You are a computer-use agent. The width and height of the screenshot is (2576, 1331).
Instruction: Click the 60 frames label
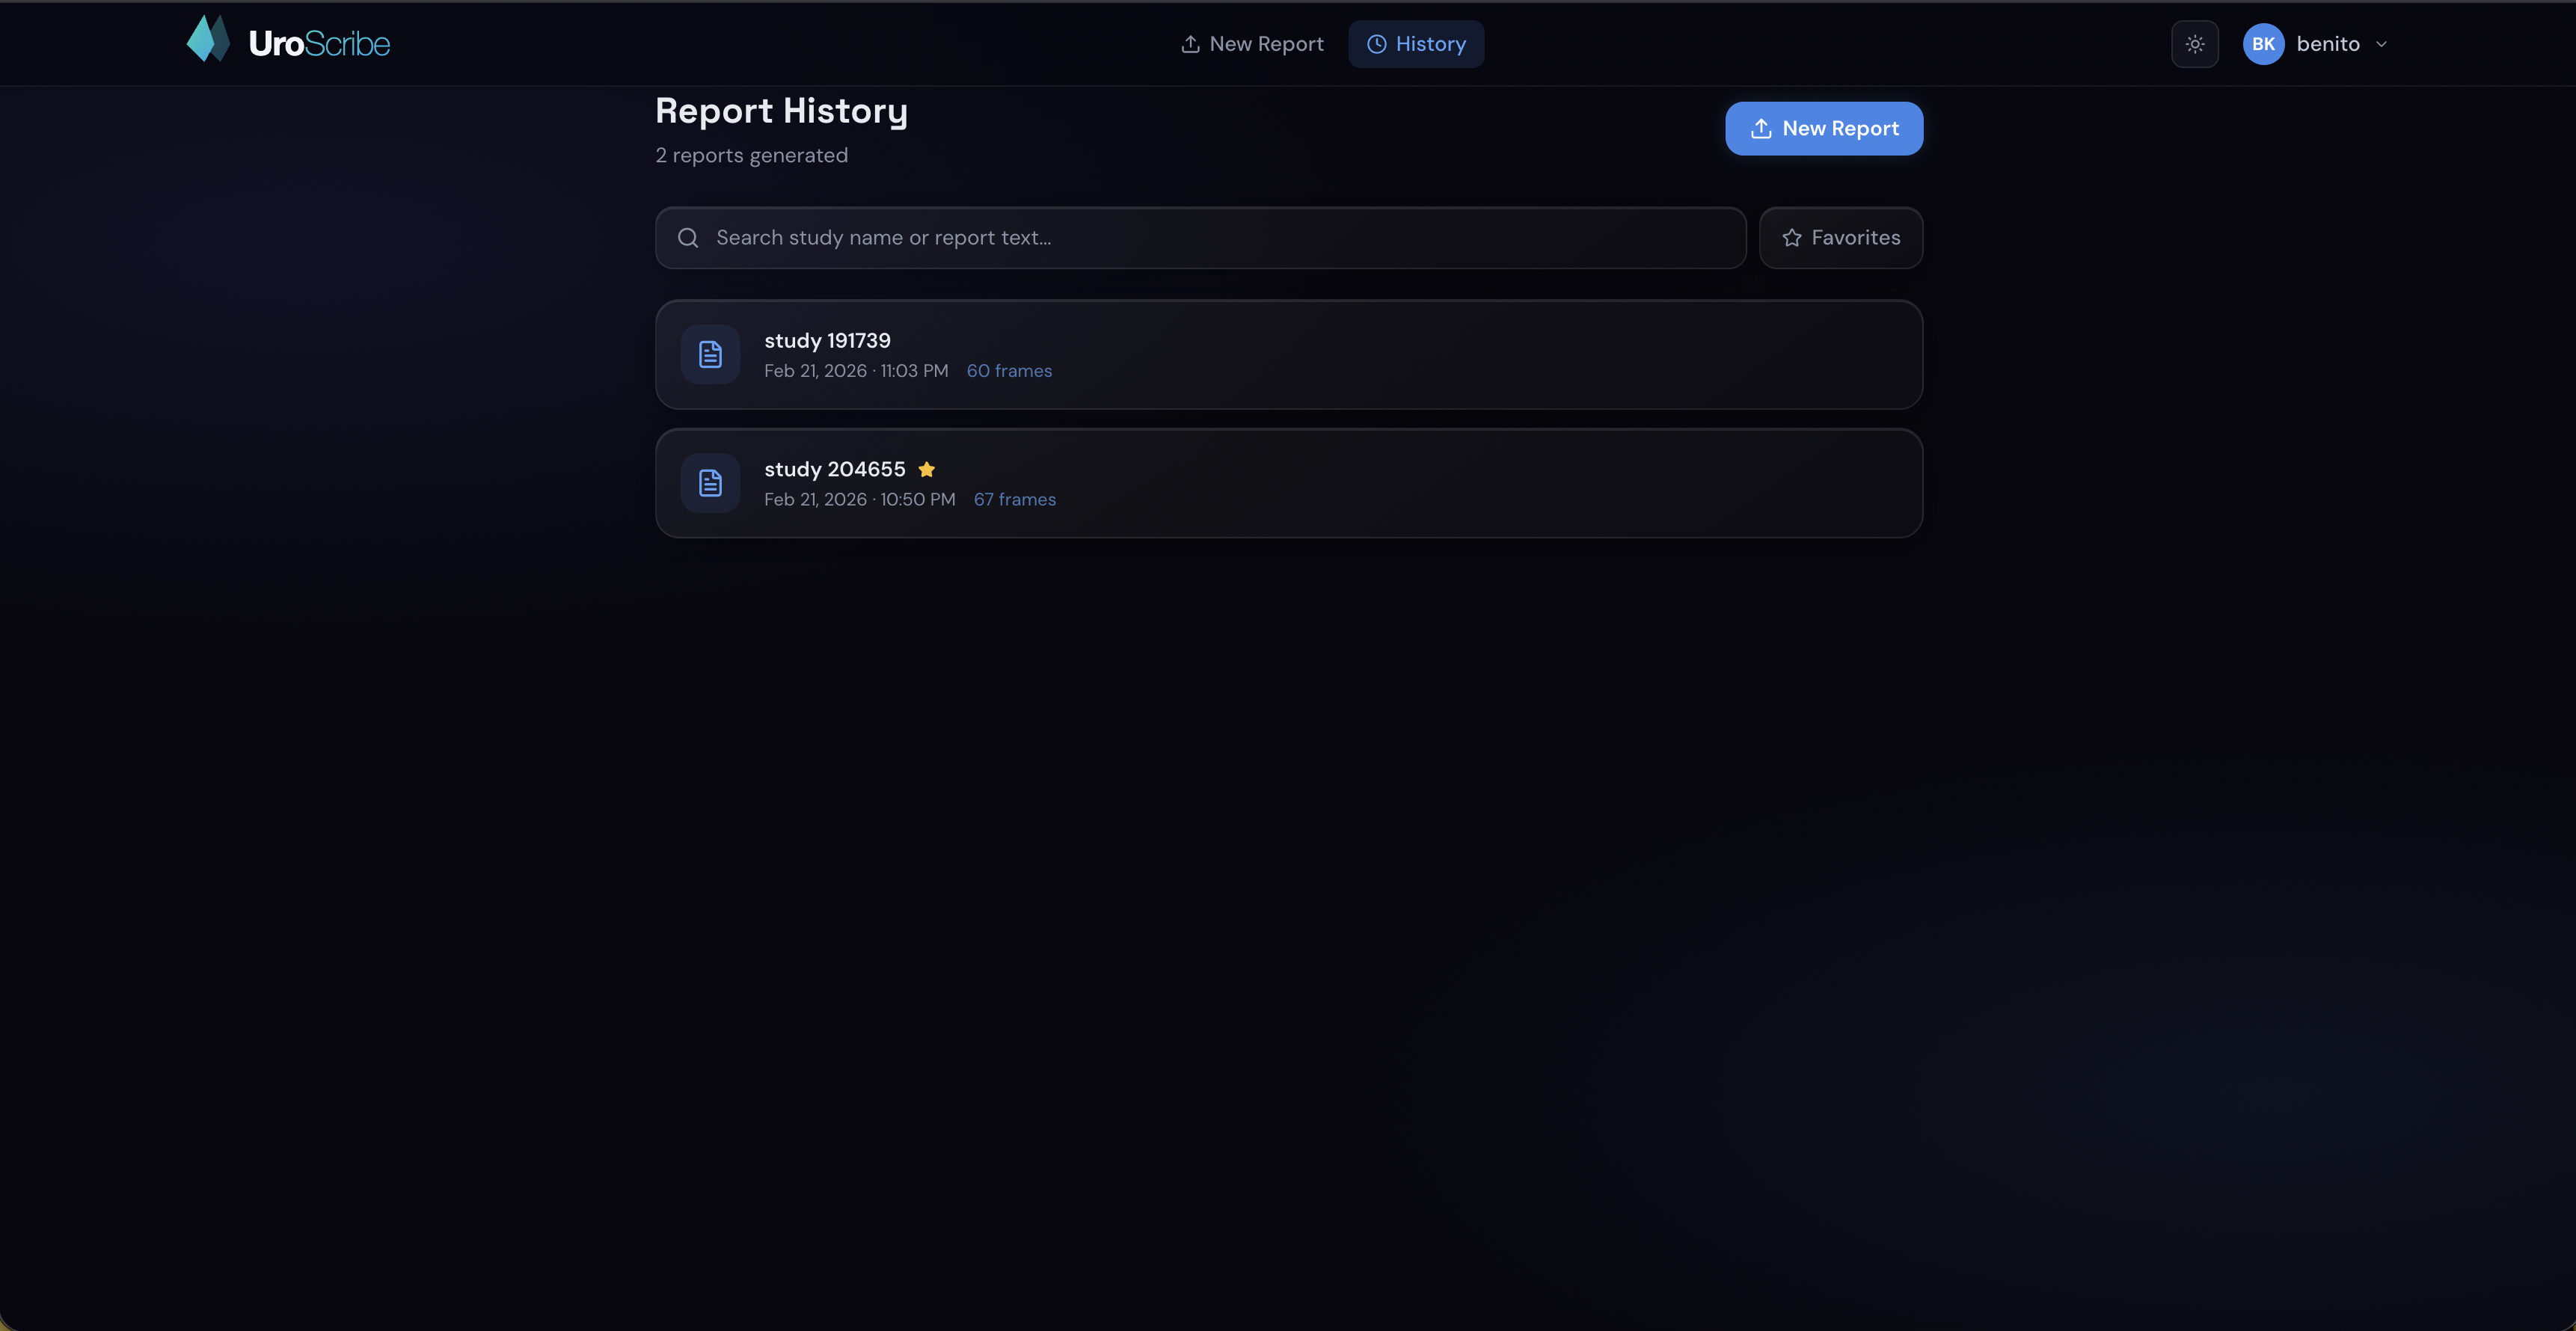pyautogui.click(x=1008, y=371)
